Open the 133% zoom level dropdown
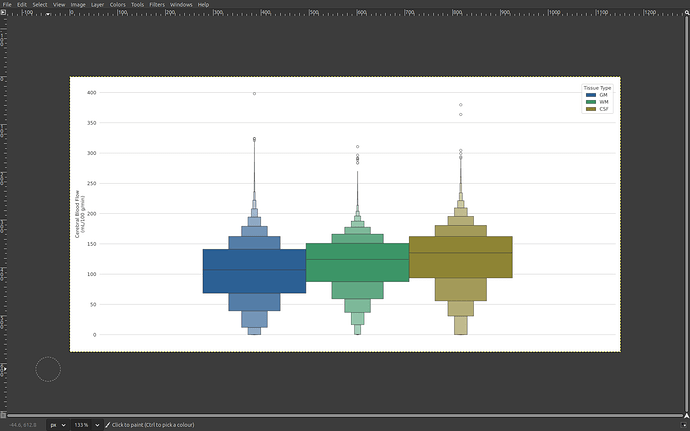Image resolution: width=690 pixels, height=431 pixels. [x=97, y=425]
